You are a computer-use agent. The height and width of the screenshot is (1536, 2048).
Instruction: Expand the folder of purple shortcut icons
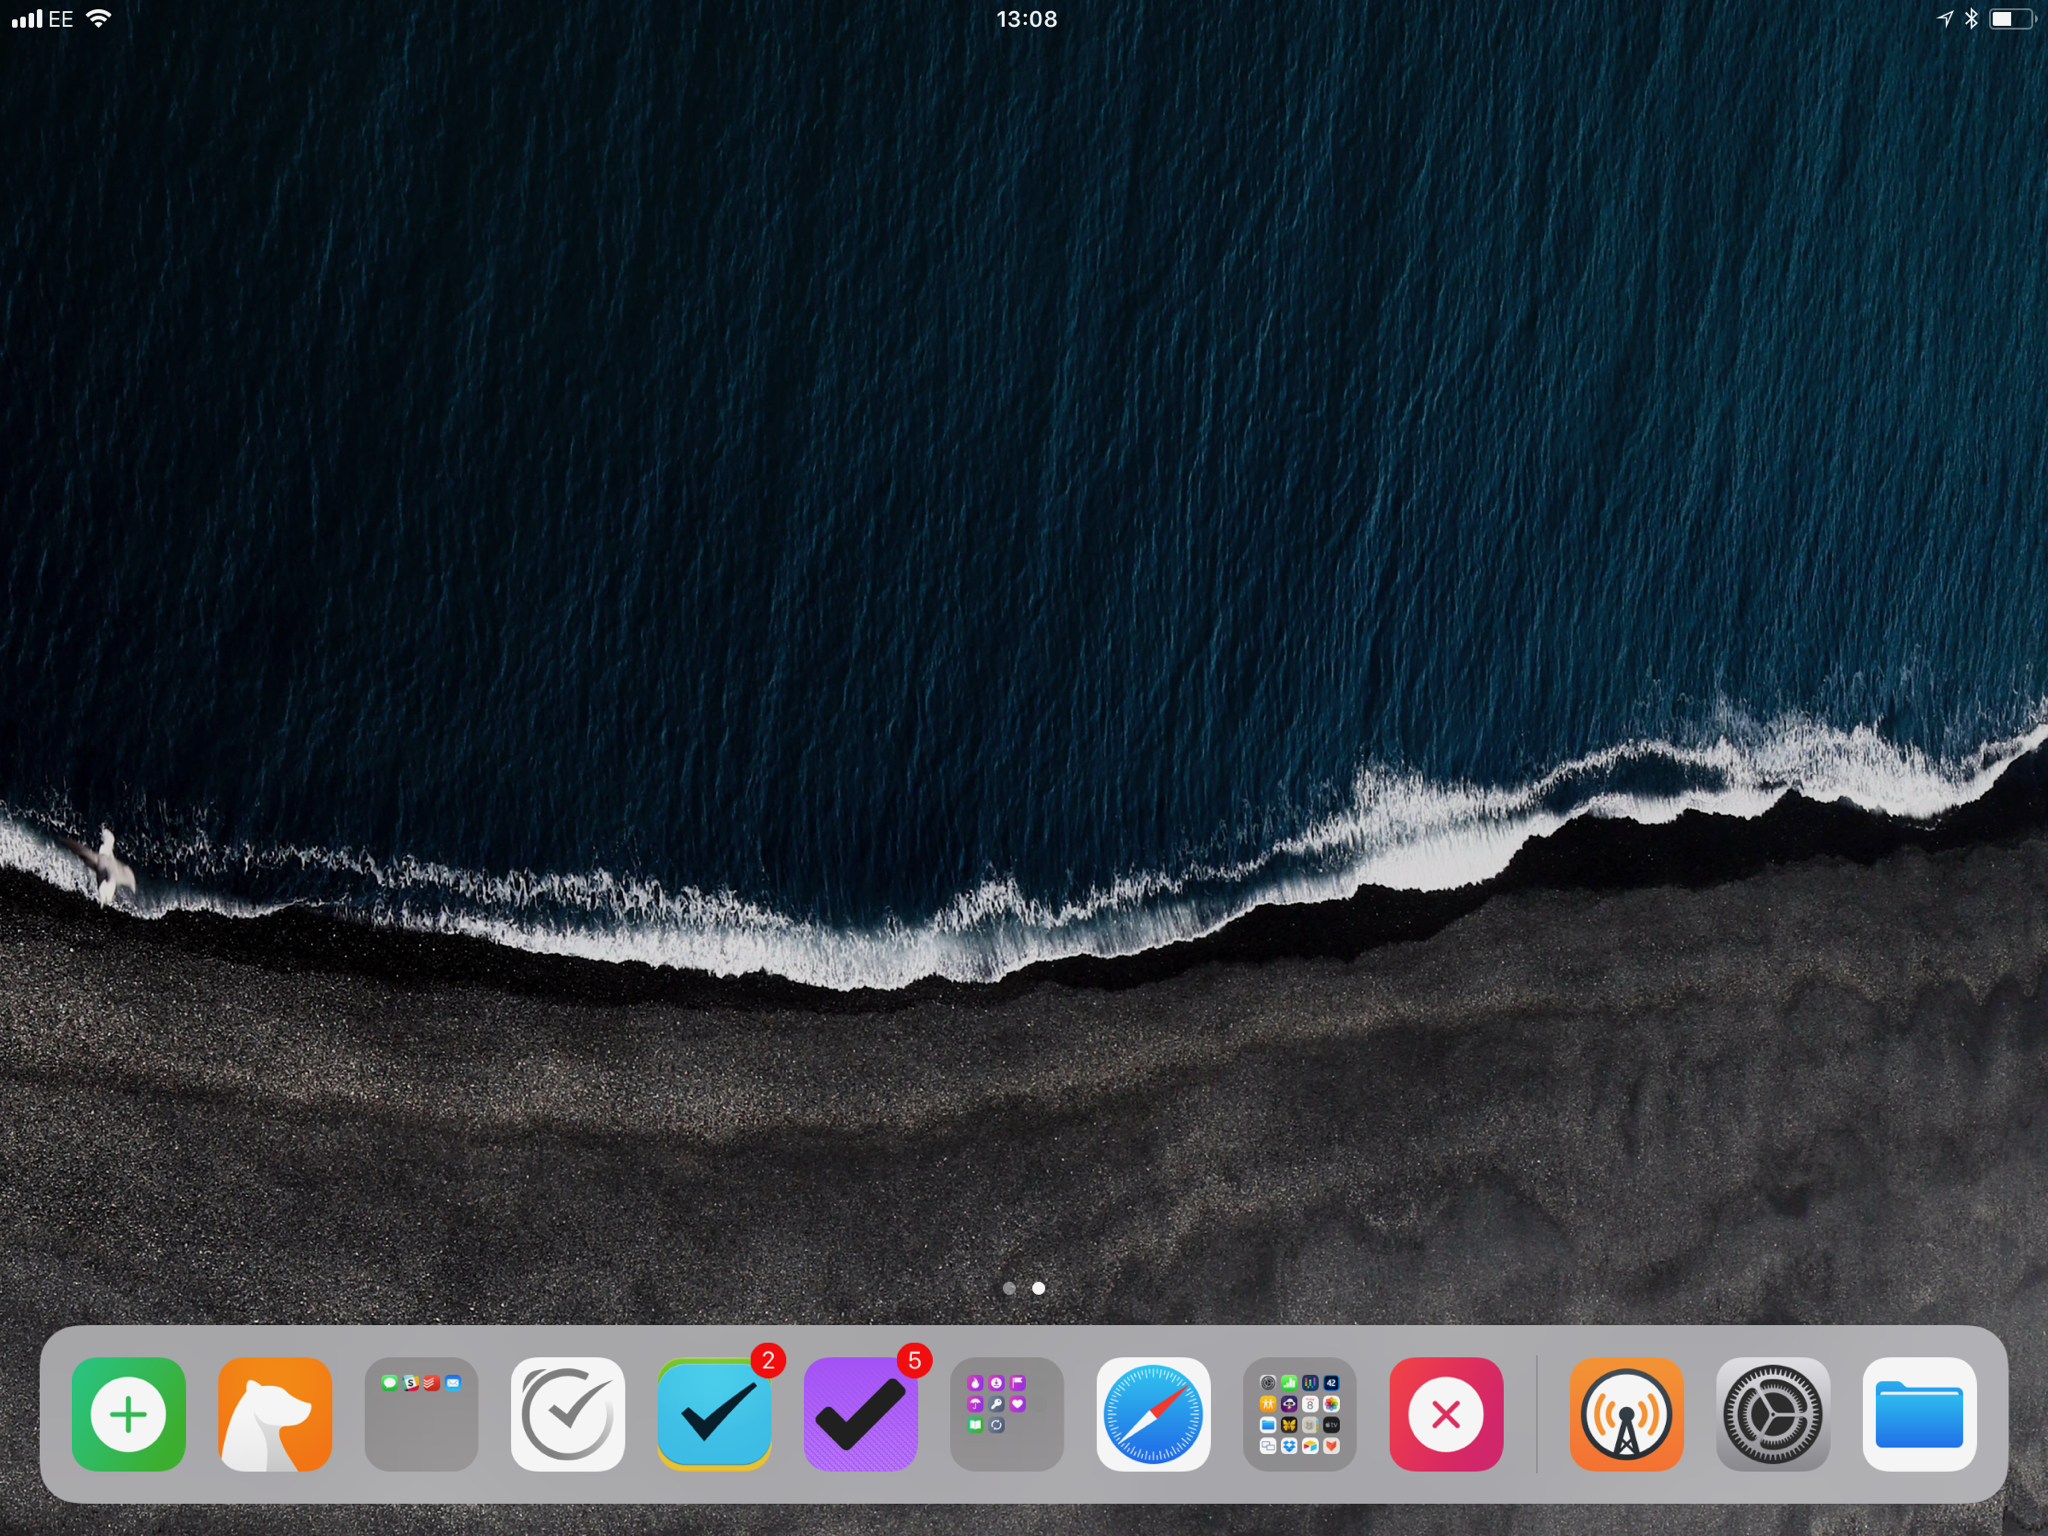(x=1006, y=1414)
